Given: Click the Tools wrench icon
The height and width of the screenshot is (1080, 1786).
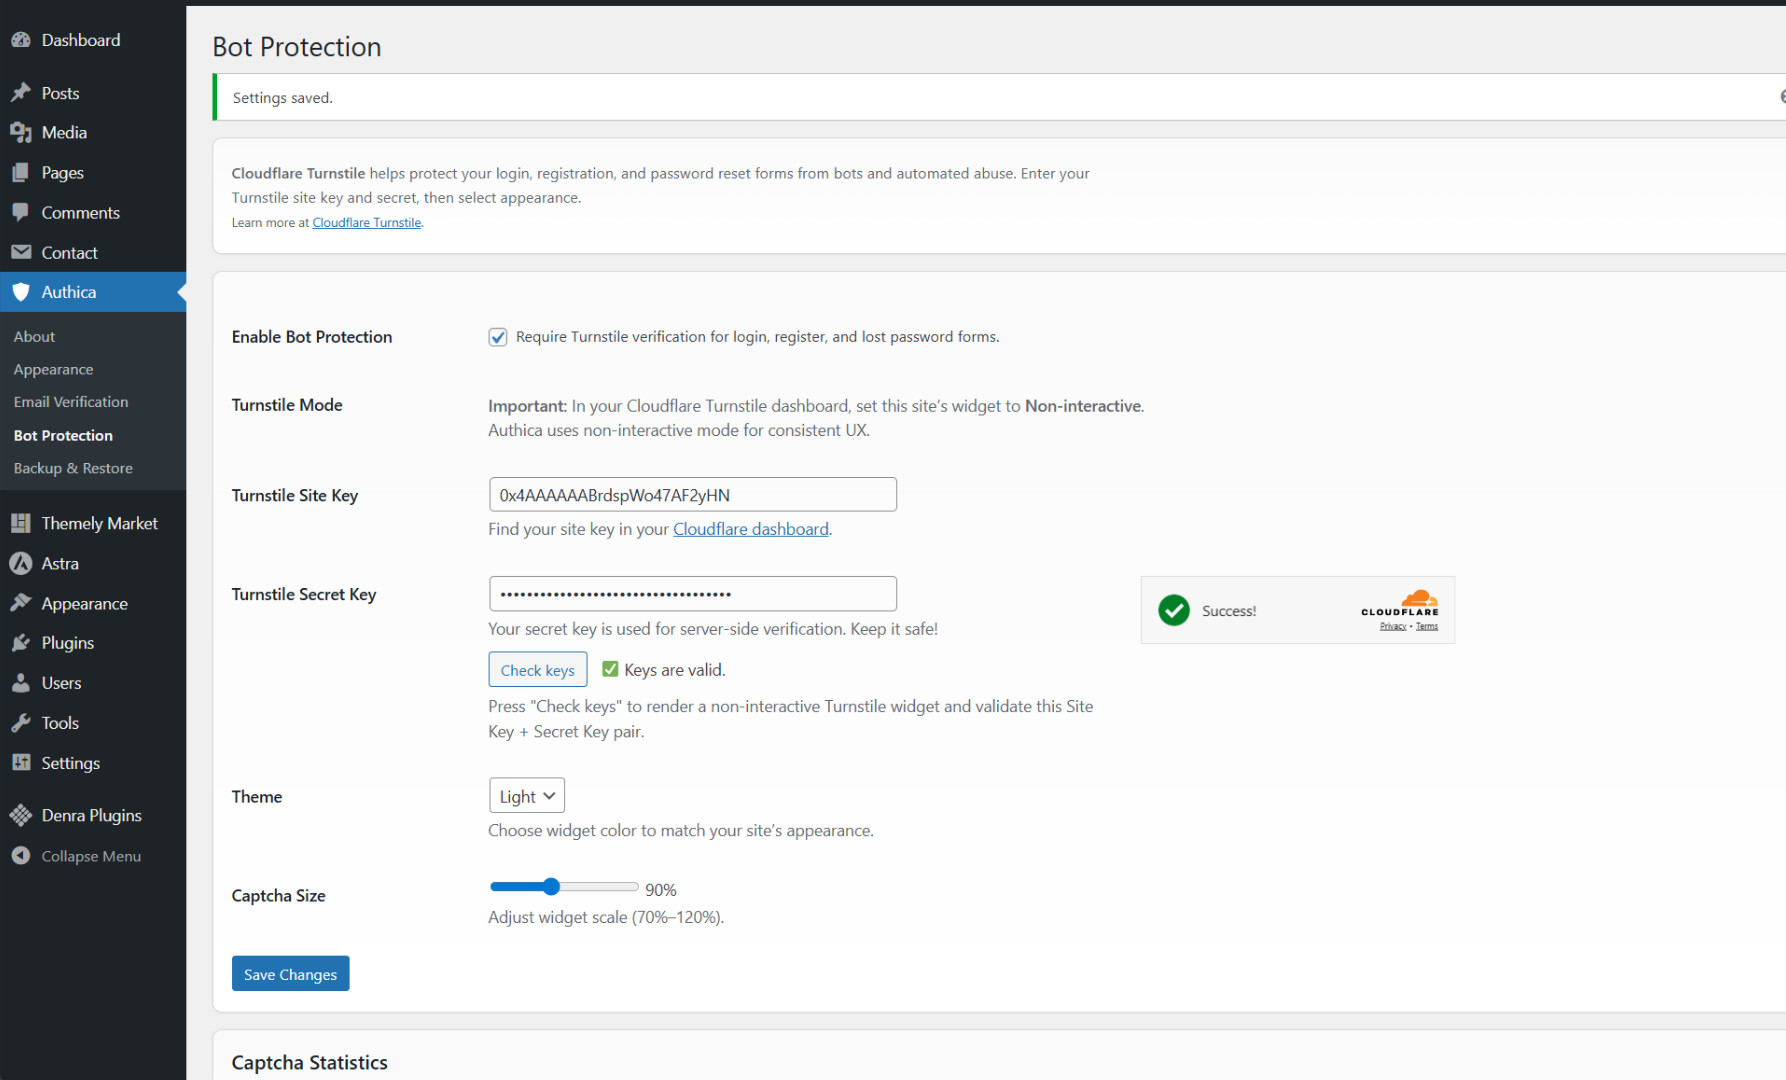Looking at the screenshot, I should [21, 723].
